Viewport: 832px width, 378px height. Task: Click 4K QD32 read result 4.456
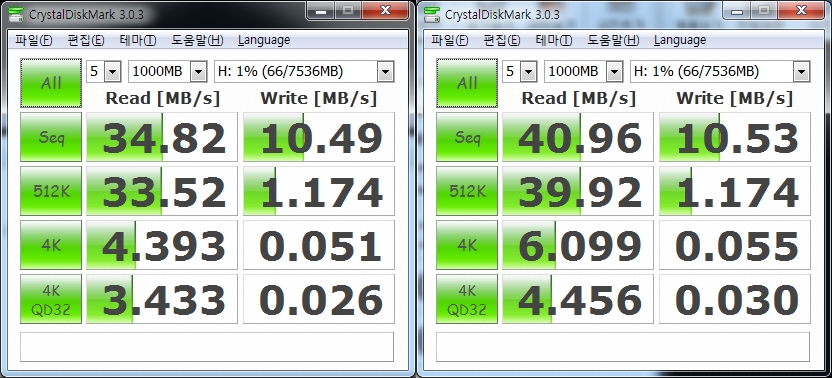coord(578,299)
